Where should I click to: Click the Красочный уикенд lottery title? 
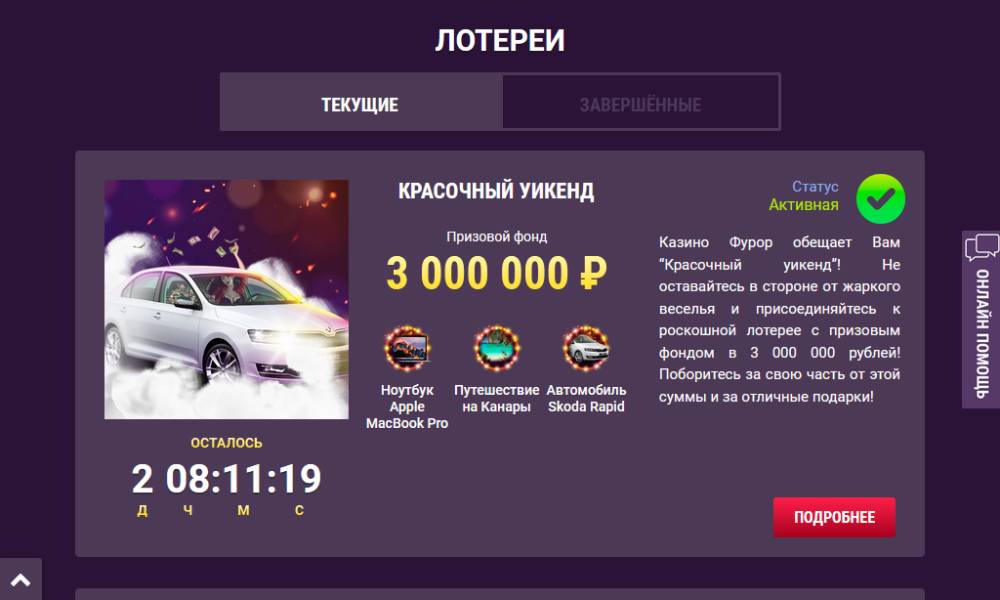[x=496, y=191]
